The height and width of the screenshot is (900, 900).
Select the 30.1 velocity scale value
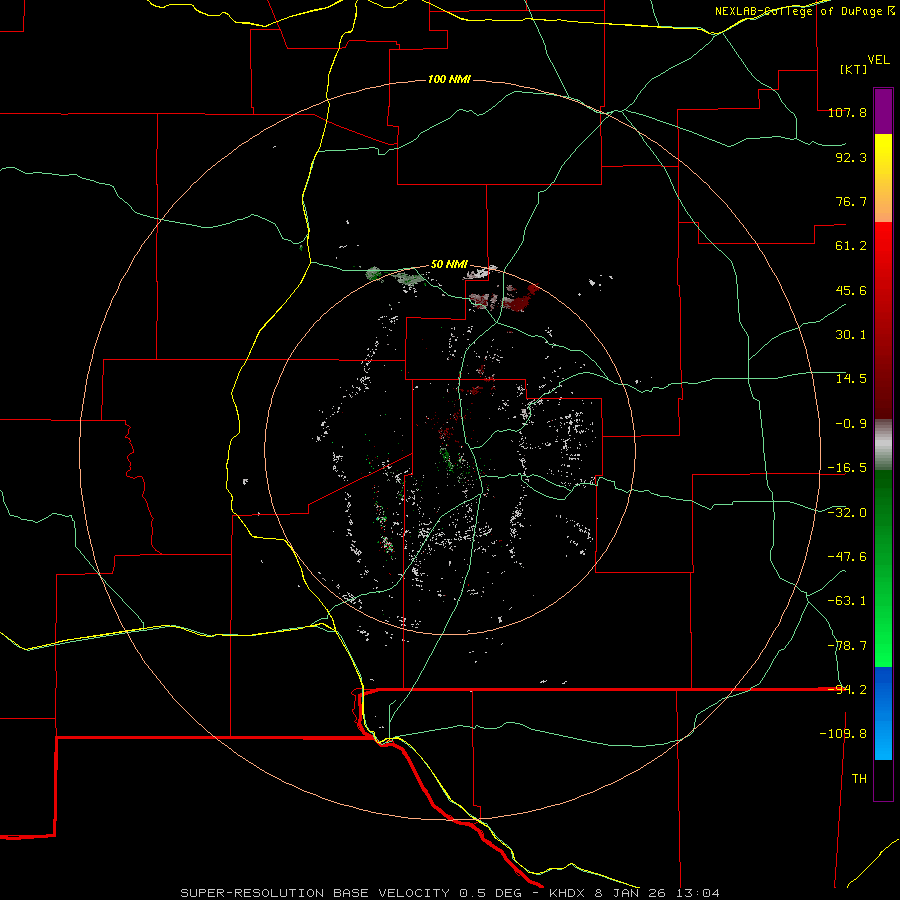point(851,335)
